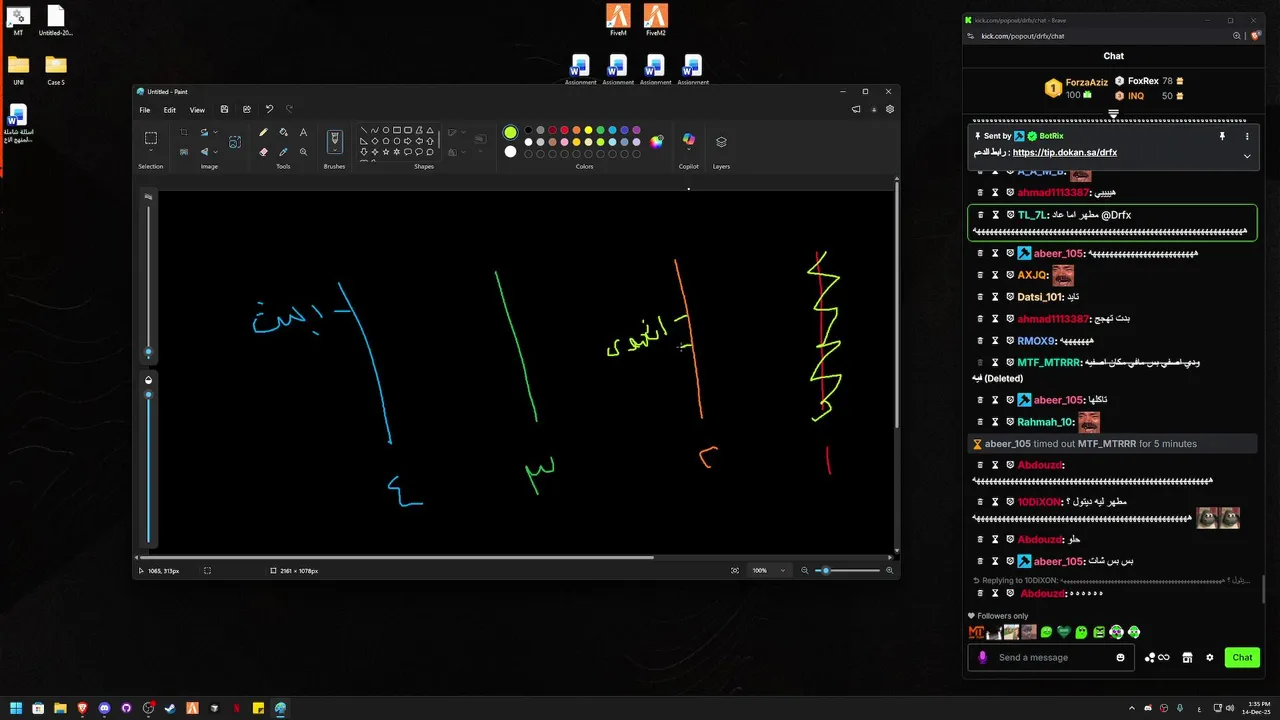
Task: Click username abeer_105 on 'بس بس شات' message
Action: tap(1058, 561)
